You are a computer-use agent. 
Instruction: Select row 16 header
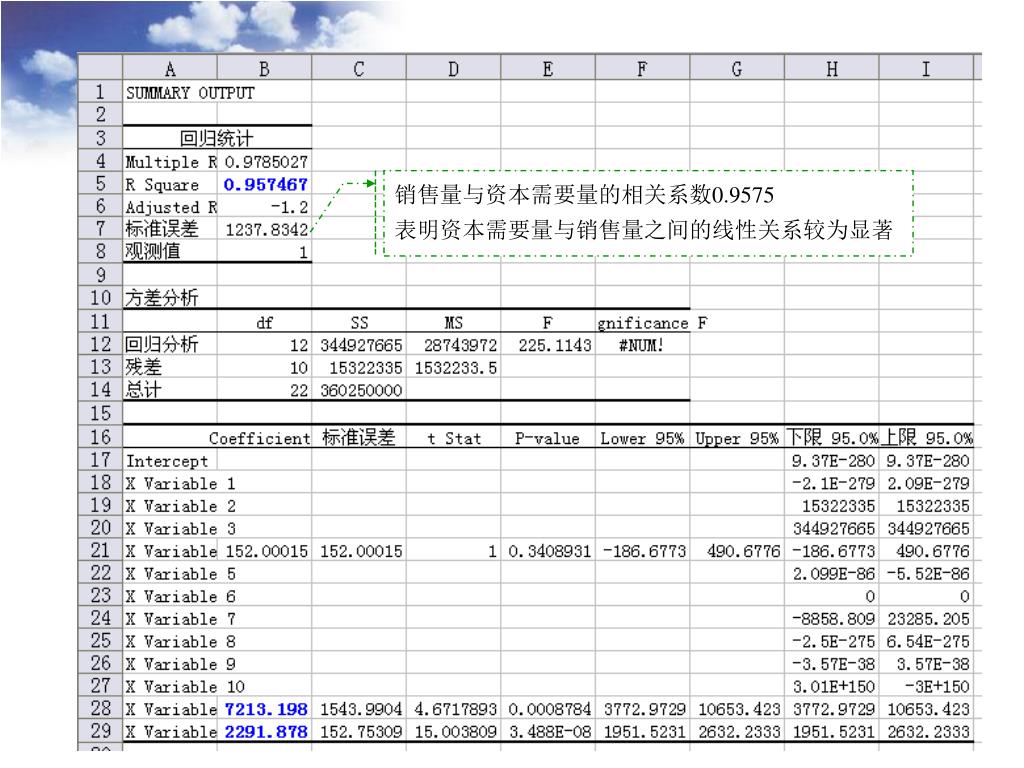pos(101,437)
